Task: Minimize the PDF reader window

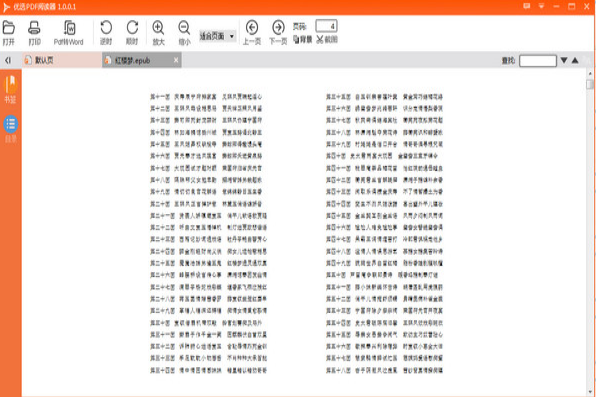Action: point(556,6)
